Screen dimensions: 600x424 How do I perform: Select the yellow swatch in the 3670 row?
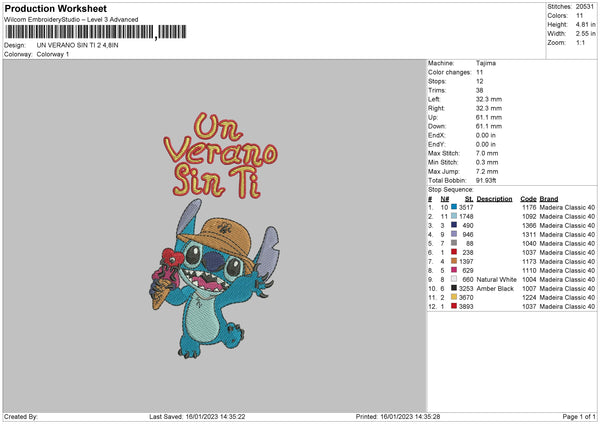(454, 297)
